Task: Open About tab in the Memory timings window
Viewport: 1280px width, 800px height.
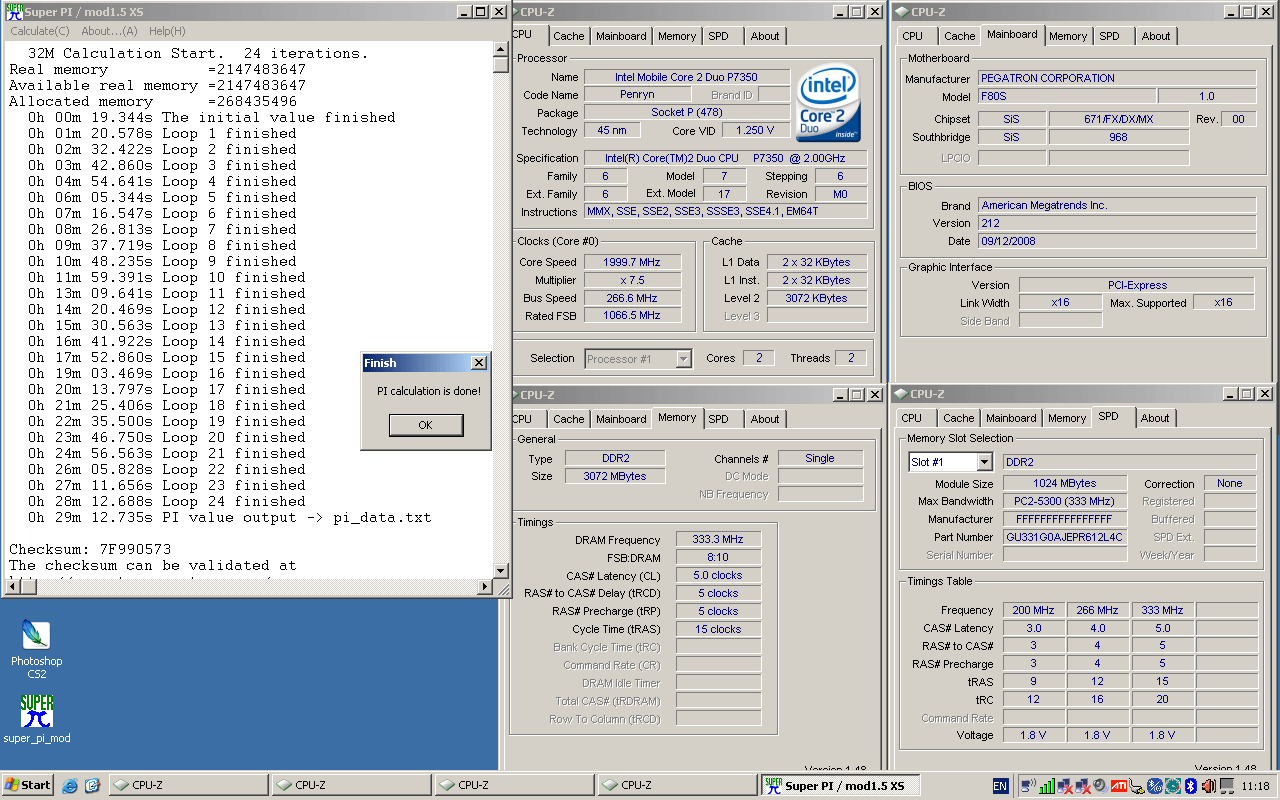Action: (x=765, y=419)
